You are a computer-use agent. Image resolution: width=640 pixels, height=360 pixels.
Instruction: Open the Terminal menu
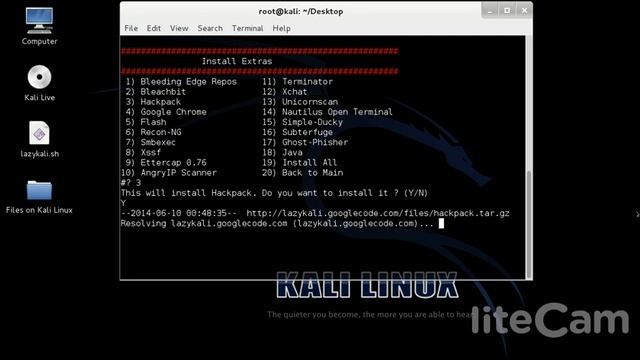click(x=248, y=28)
